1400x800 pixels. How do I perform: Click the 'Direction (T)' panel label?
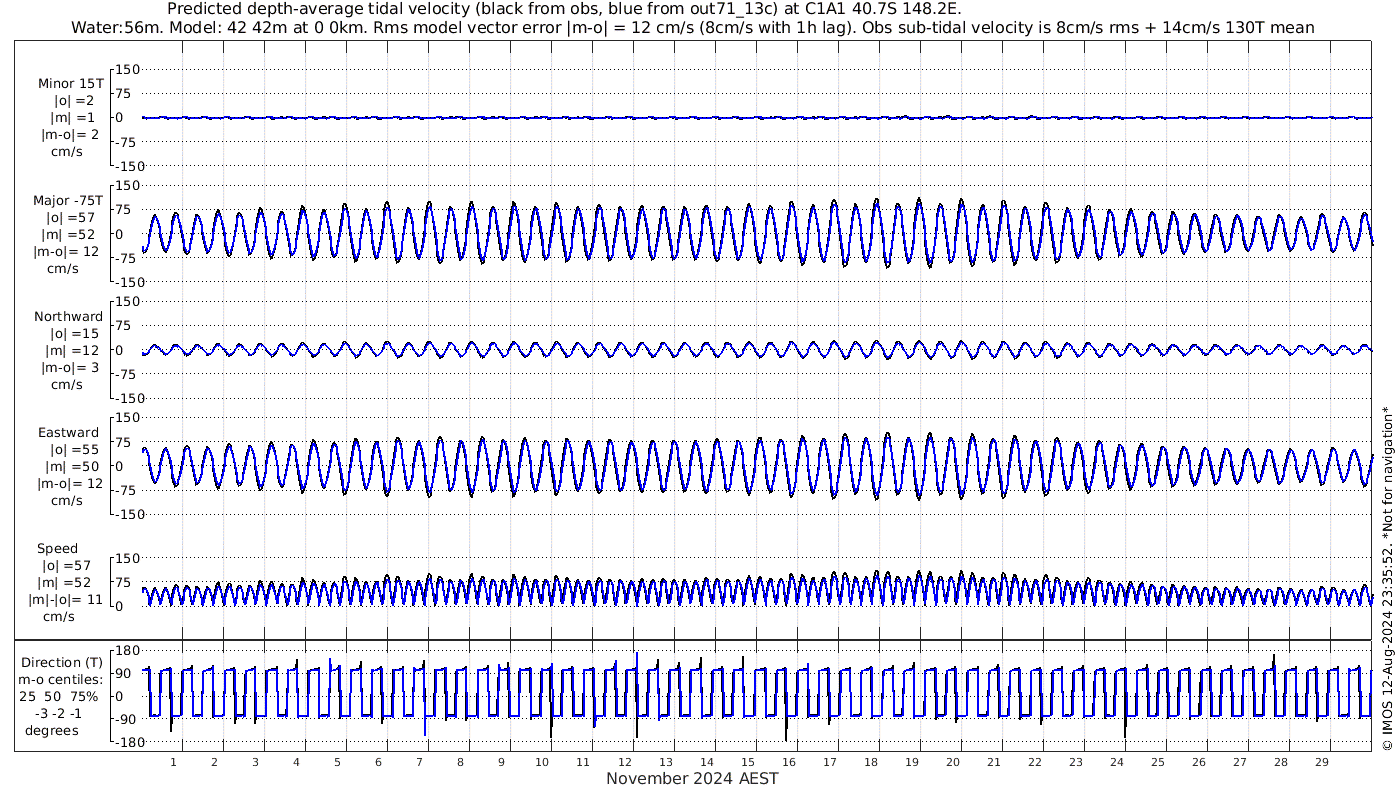click(62, 663)
